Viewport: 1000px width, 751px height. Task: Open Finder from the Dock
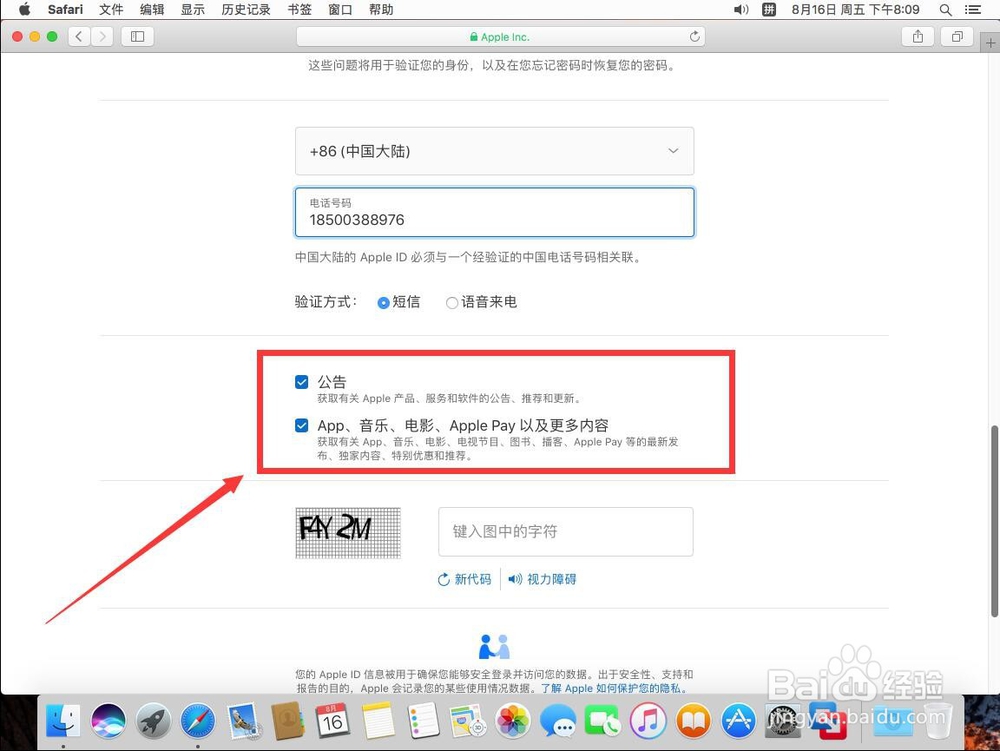(63, 720)
